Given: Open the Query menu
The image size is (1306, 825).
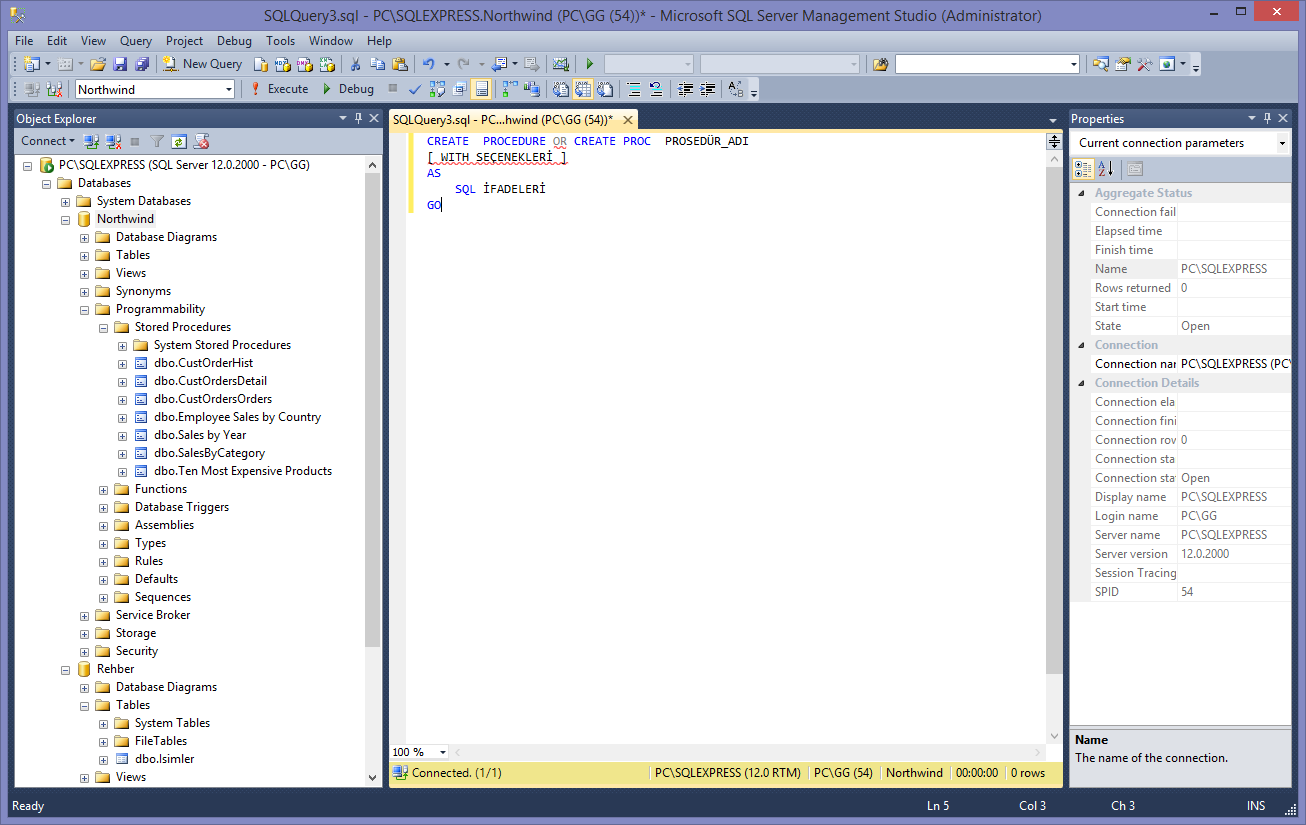Looking at the screenshot, I should [135, 41].
